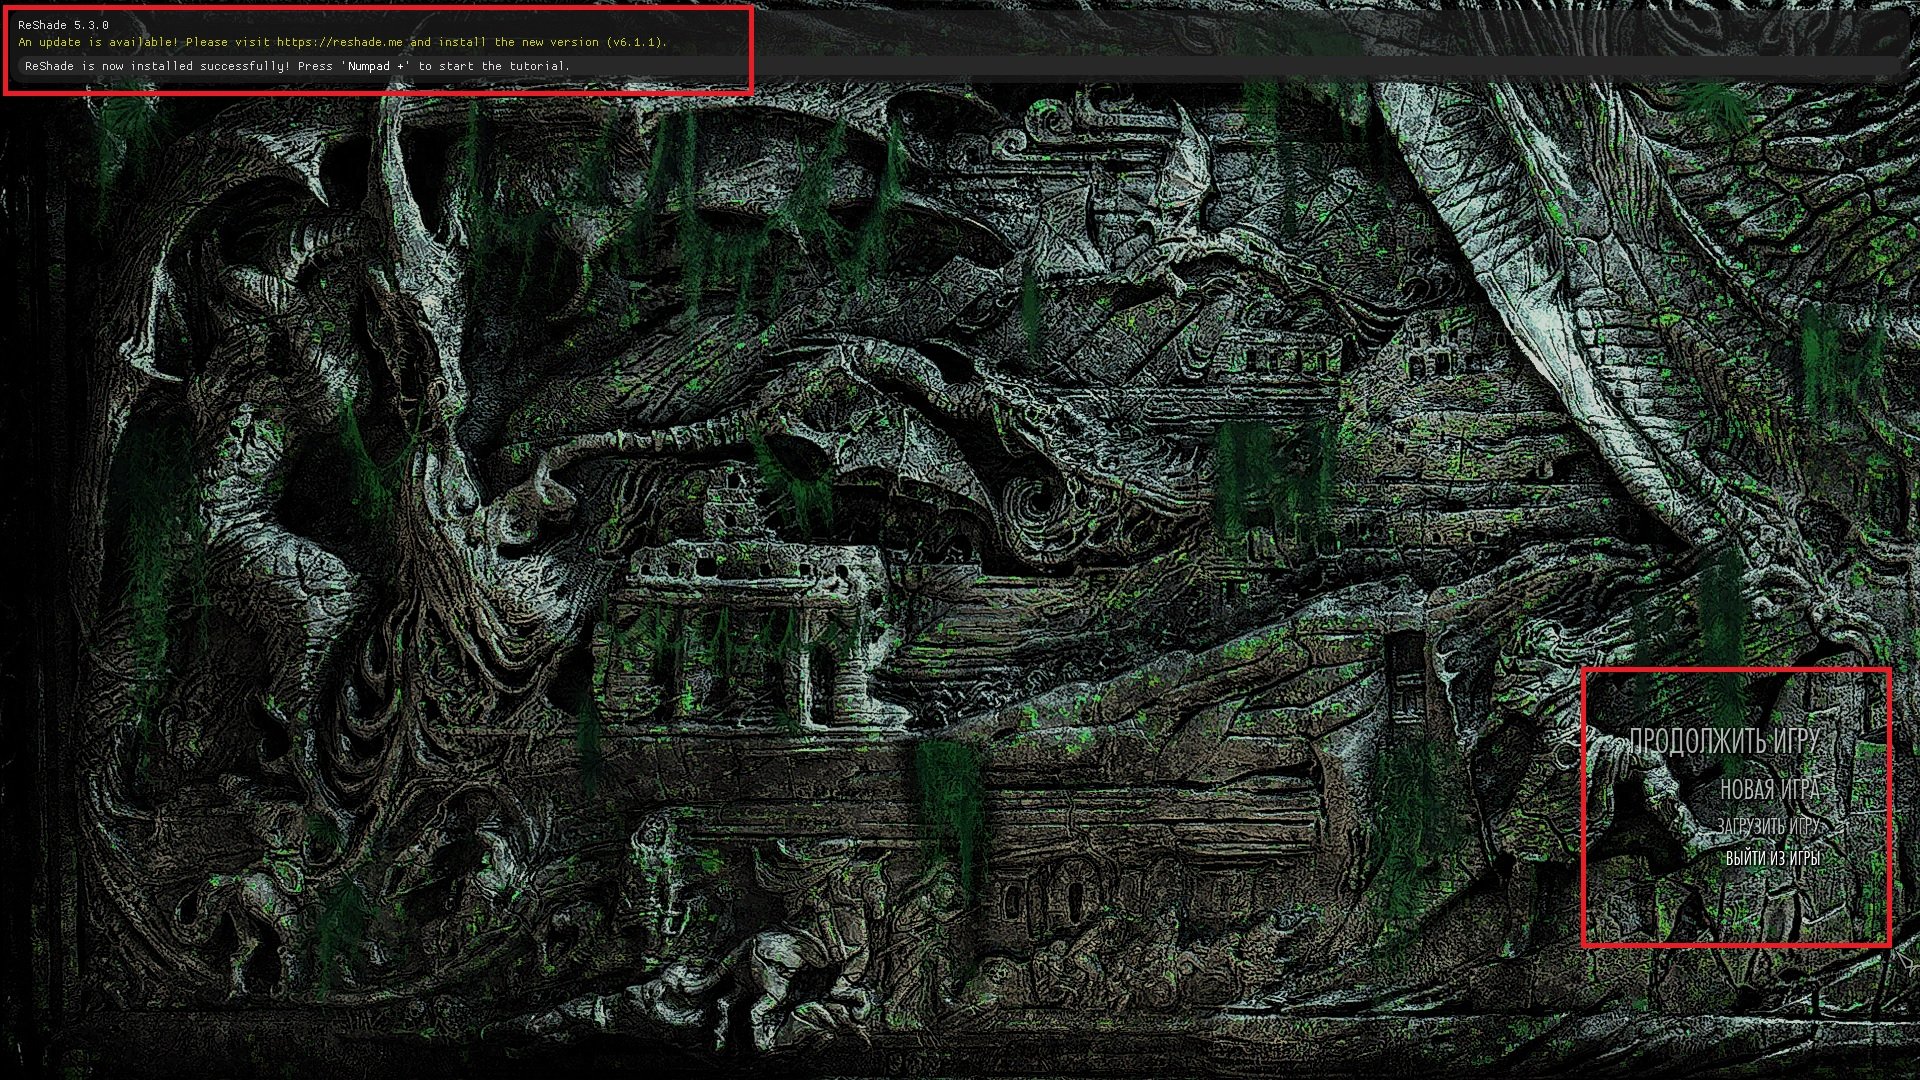Screen dimensions: 1920x1080
Task: Click the word 'tutorial' in ReShade message
Action: click(537, 66)
